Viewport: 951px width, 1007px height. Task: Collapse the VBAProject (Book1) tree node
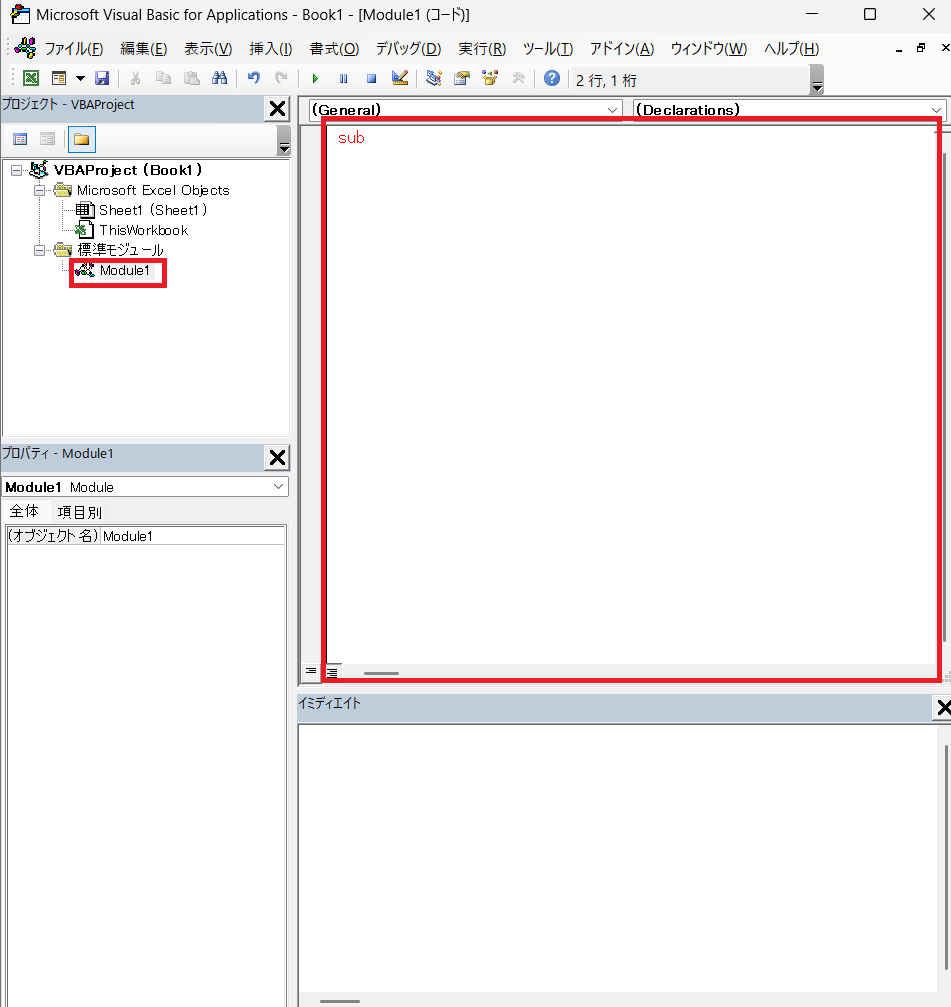tap(17, 170)
